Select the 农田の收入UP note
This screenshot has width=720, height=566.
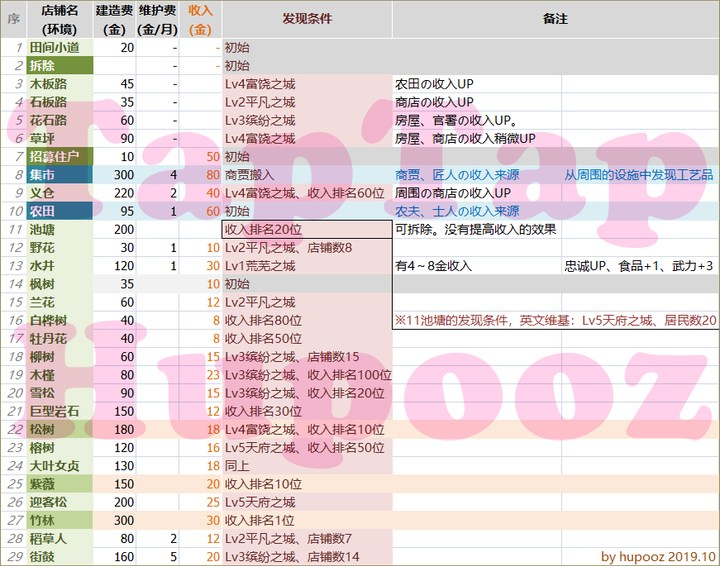click(434, 84)
